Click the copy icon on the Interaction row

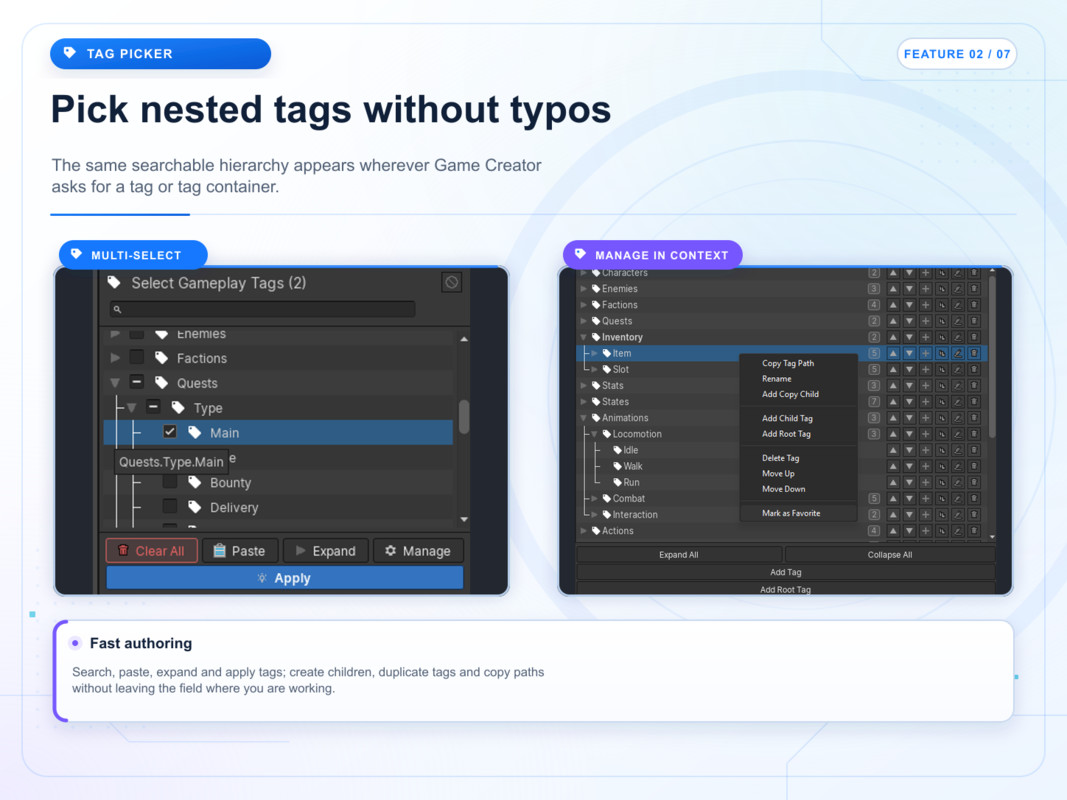[x=942, y=514]
